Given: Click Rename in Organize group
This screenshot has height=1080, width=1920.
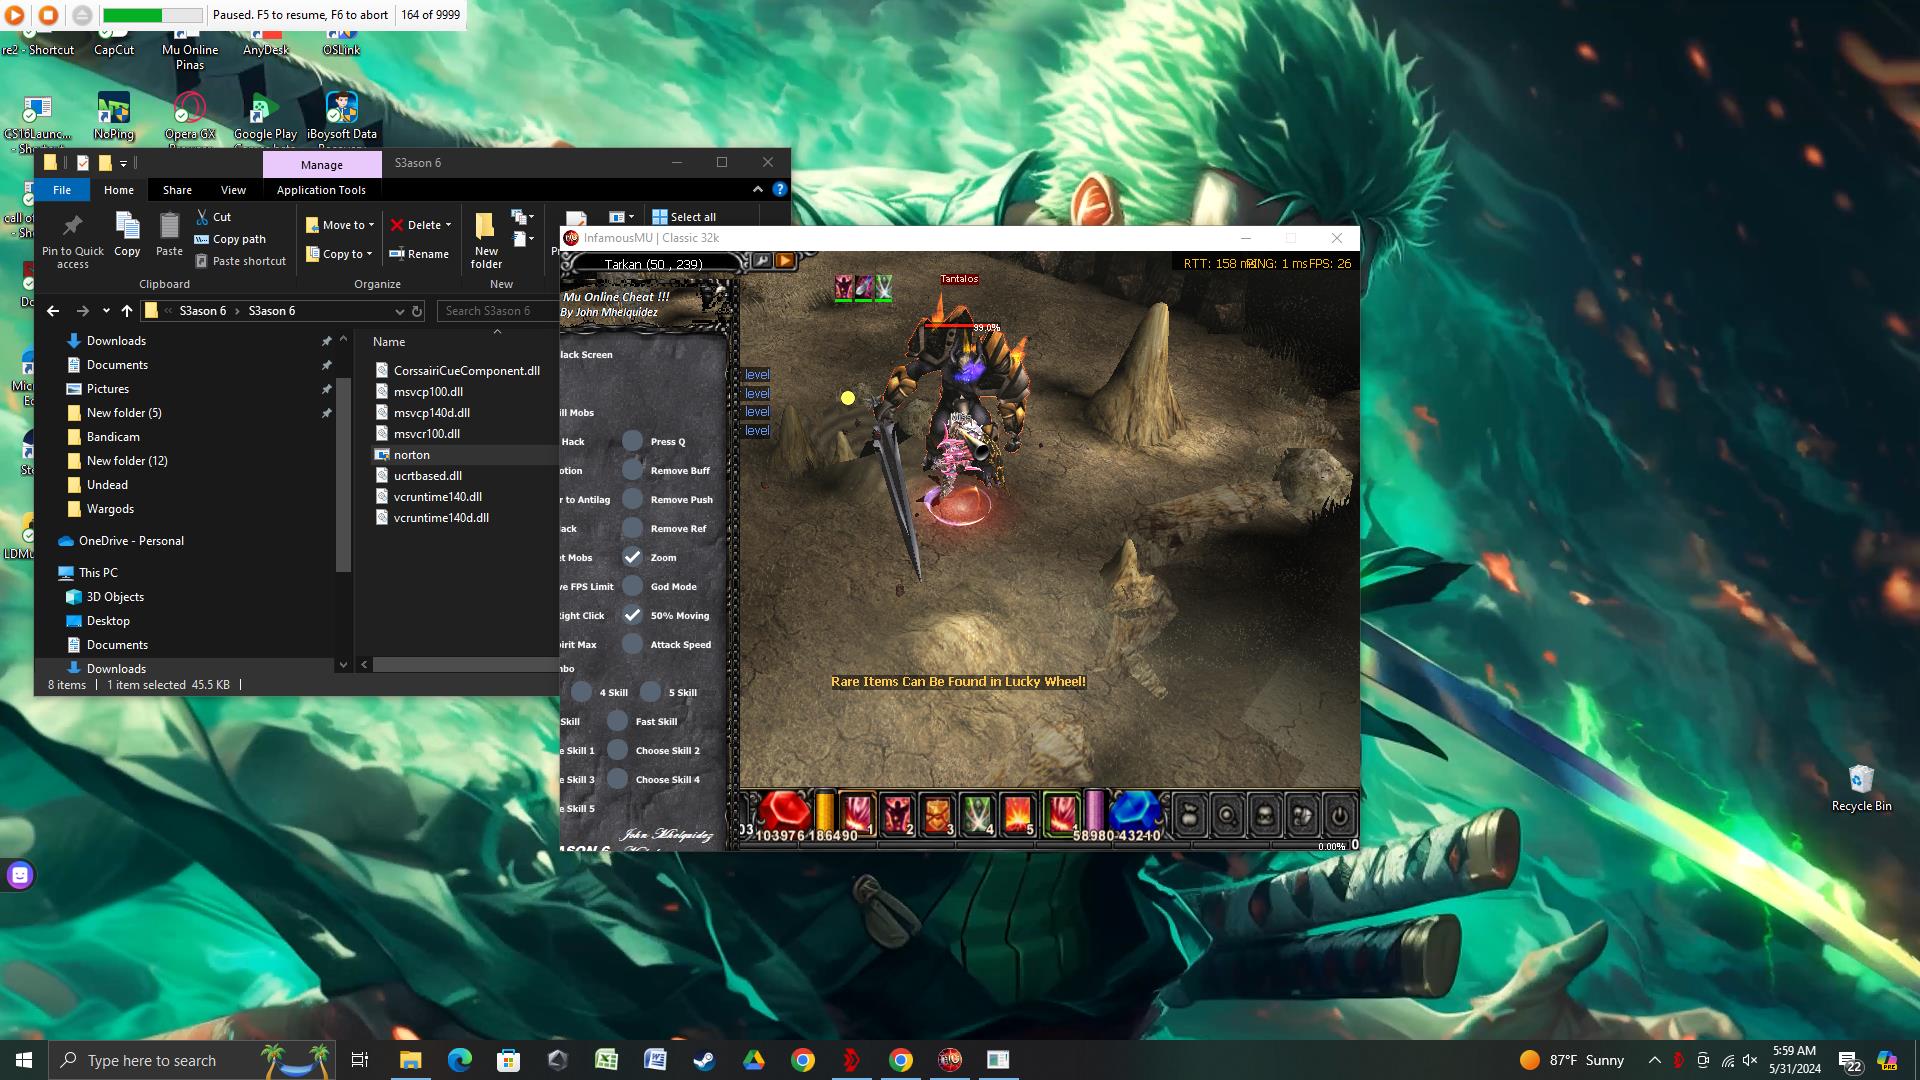Looking at the screenshot, I should pos(419,254).
